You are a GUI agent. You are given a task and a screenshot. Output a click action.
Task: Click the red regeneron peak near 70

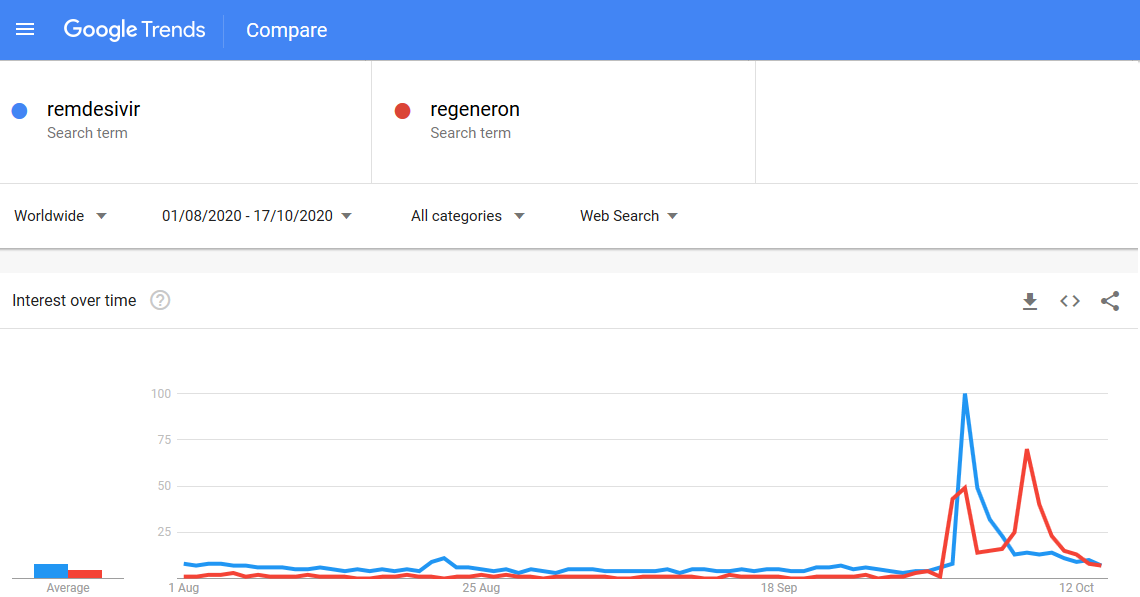1027,451
